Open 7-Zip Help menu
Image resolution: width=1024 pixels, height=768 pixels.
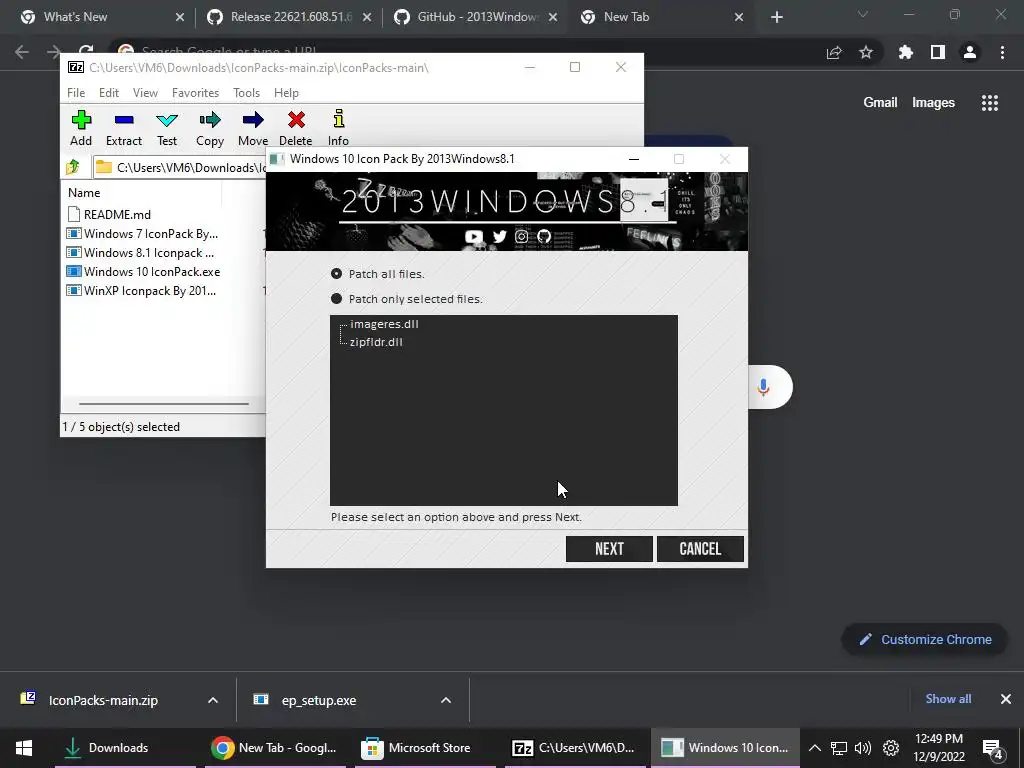point(286,93)
